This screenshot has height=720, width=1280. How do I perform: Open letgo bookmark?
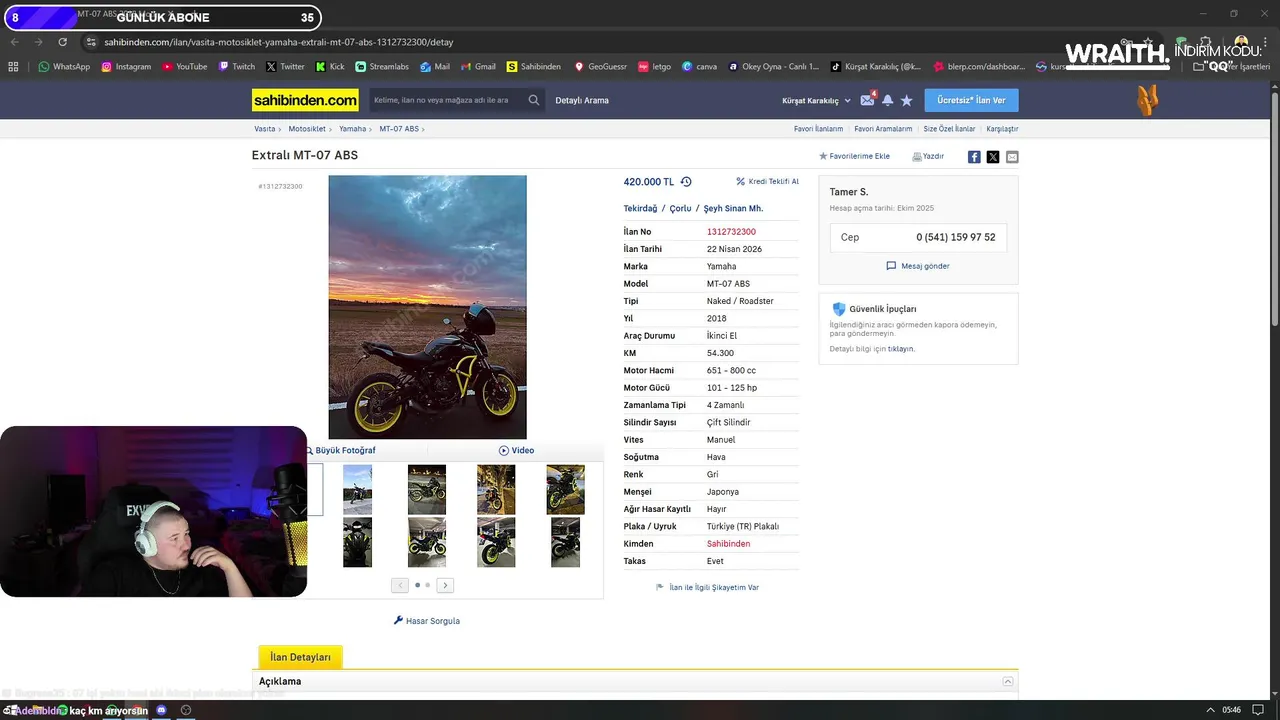tap(655, 67)
